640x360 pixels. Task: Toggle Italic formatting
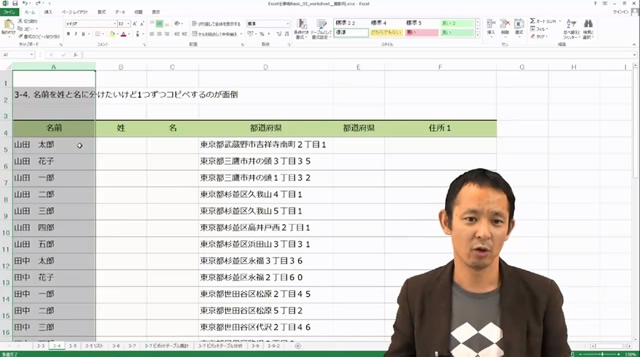[x=76, y=34]
